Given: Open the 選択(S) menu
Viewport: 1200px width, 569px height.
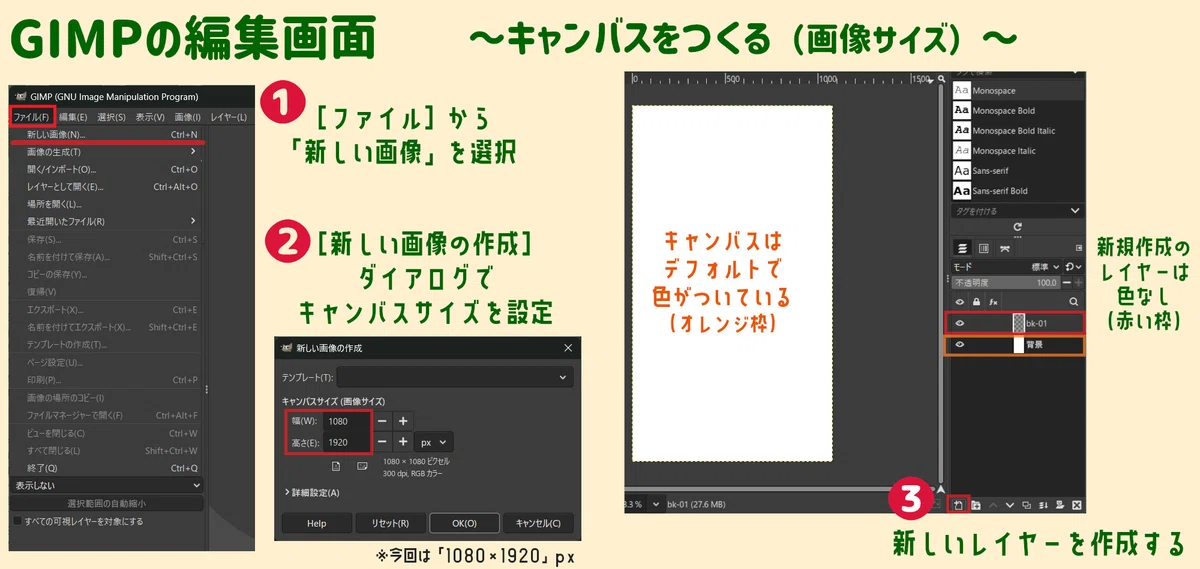Looking at the screenshot, I should 111,117.
